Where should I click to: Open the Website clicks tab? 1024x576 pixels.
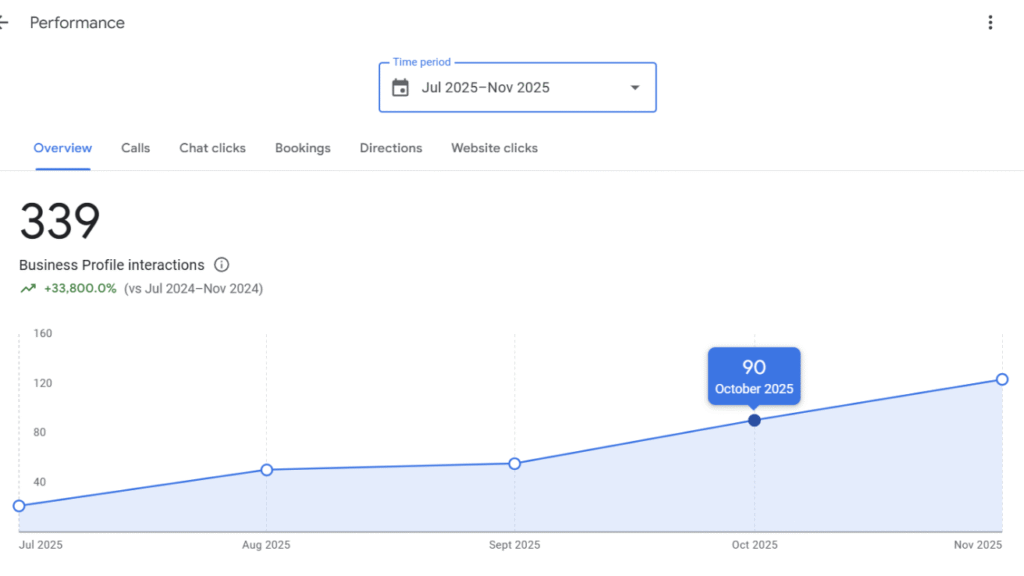click(494, 148)
